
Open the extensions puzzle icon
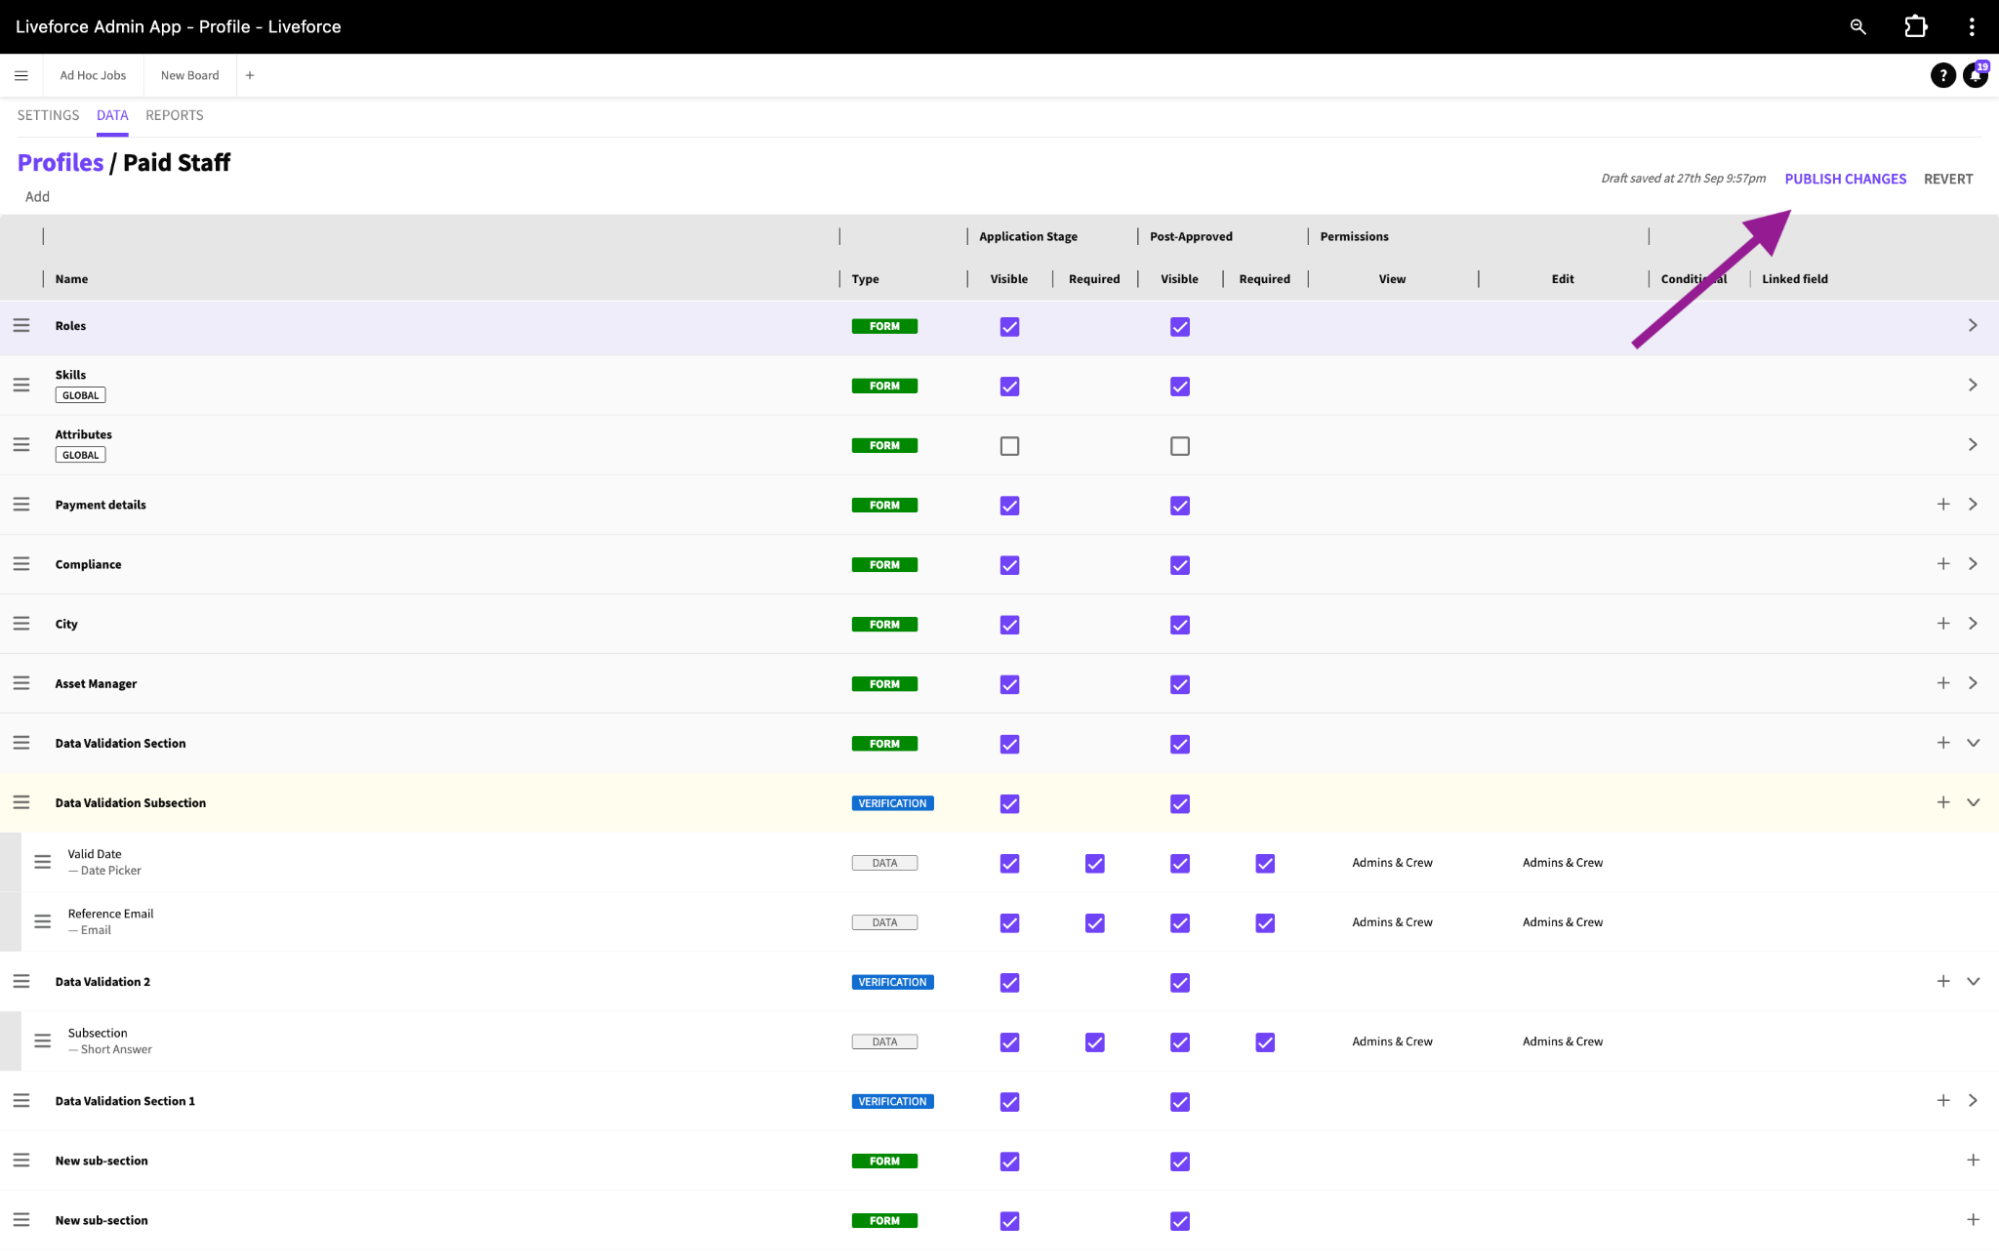click(x=1916, y=27)
